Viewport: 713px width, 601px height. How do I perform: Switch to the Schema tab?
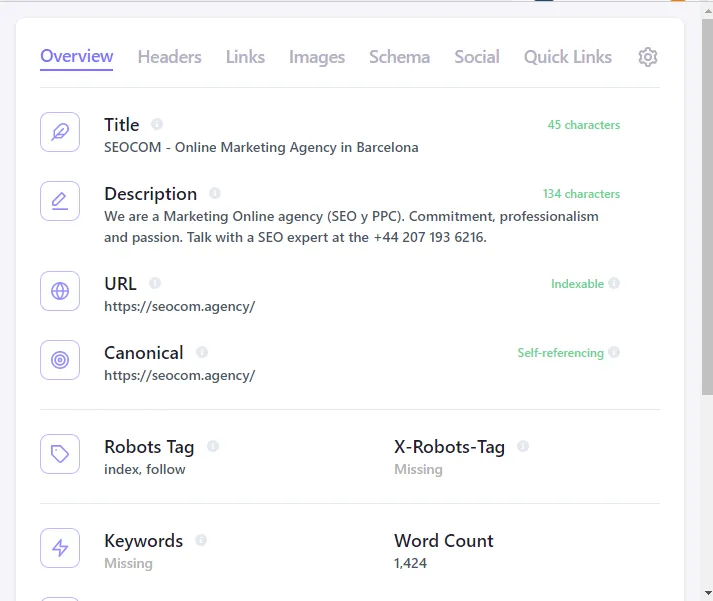399,57
